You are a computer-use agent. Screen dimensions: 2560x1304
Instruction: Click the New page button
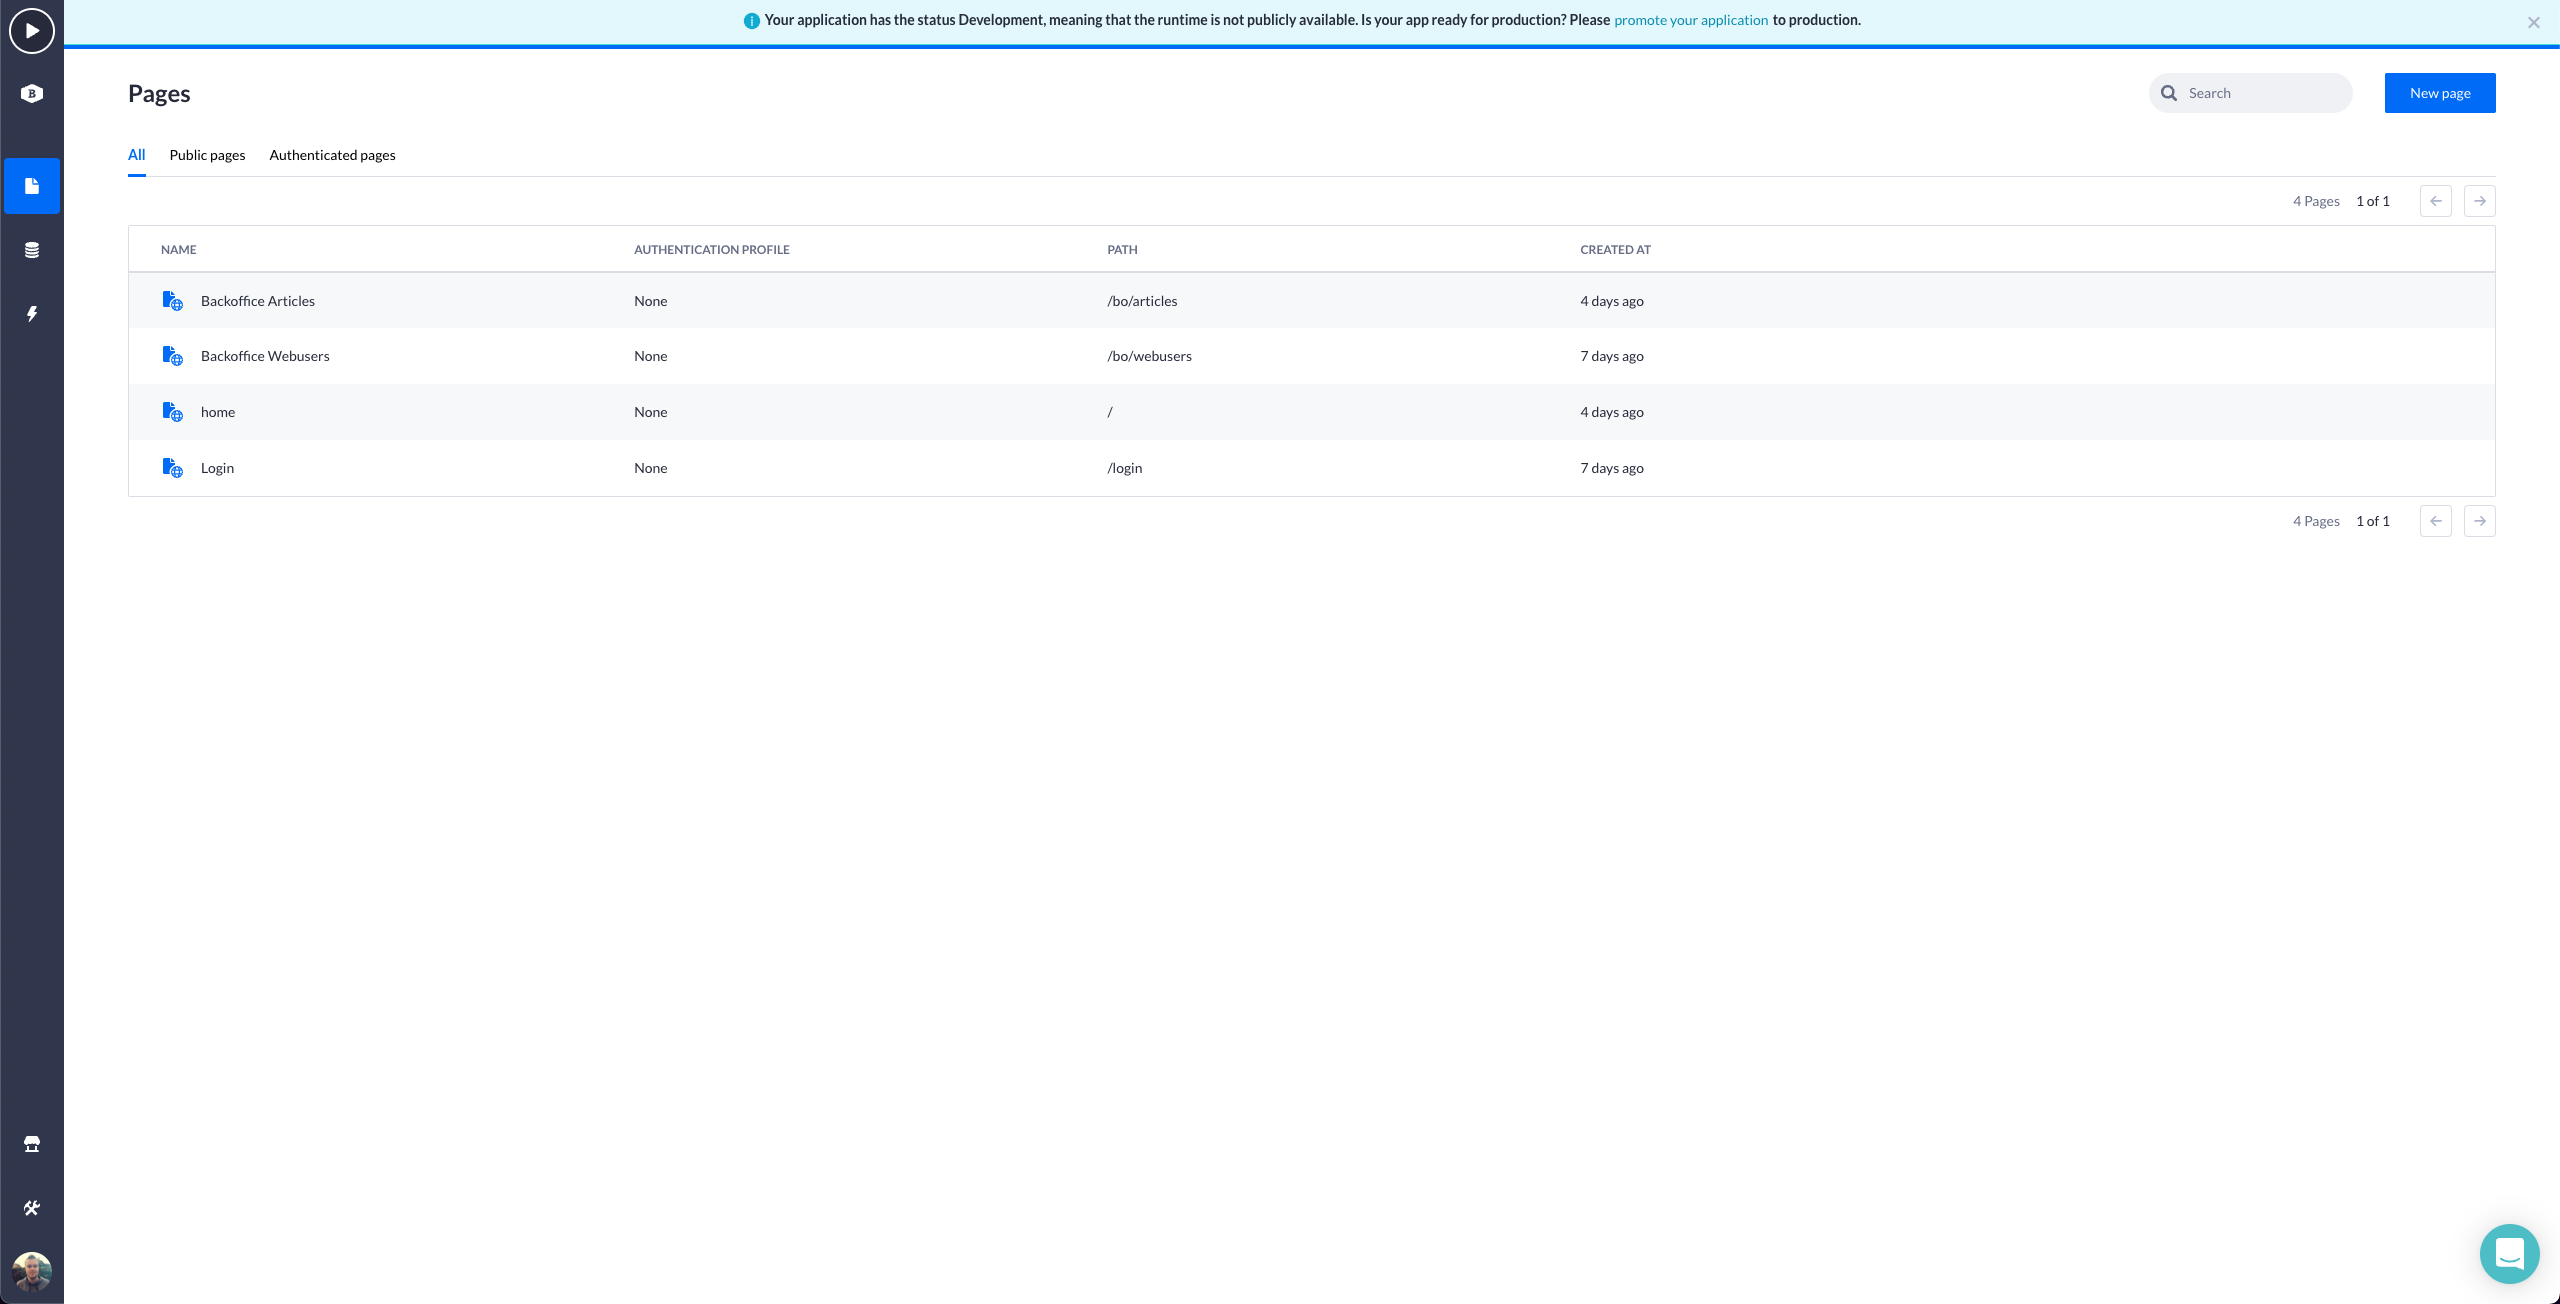pos(2439,92)
